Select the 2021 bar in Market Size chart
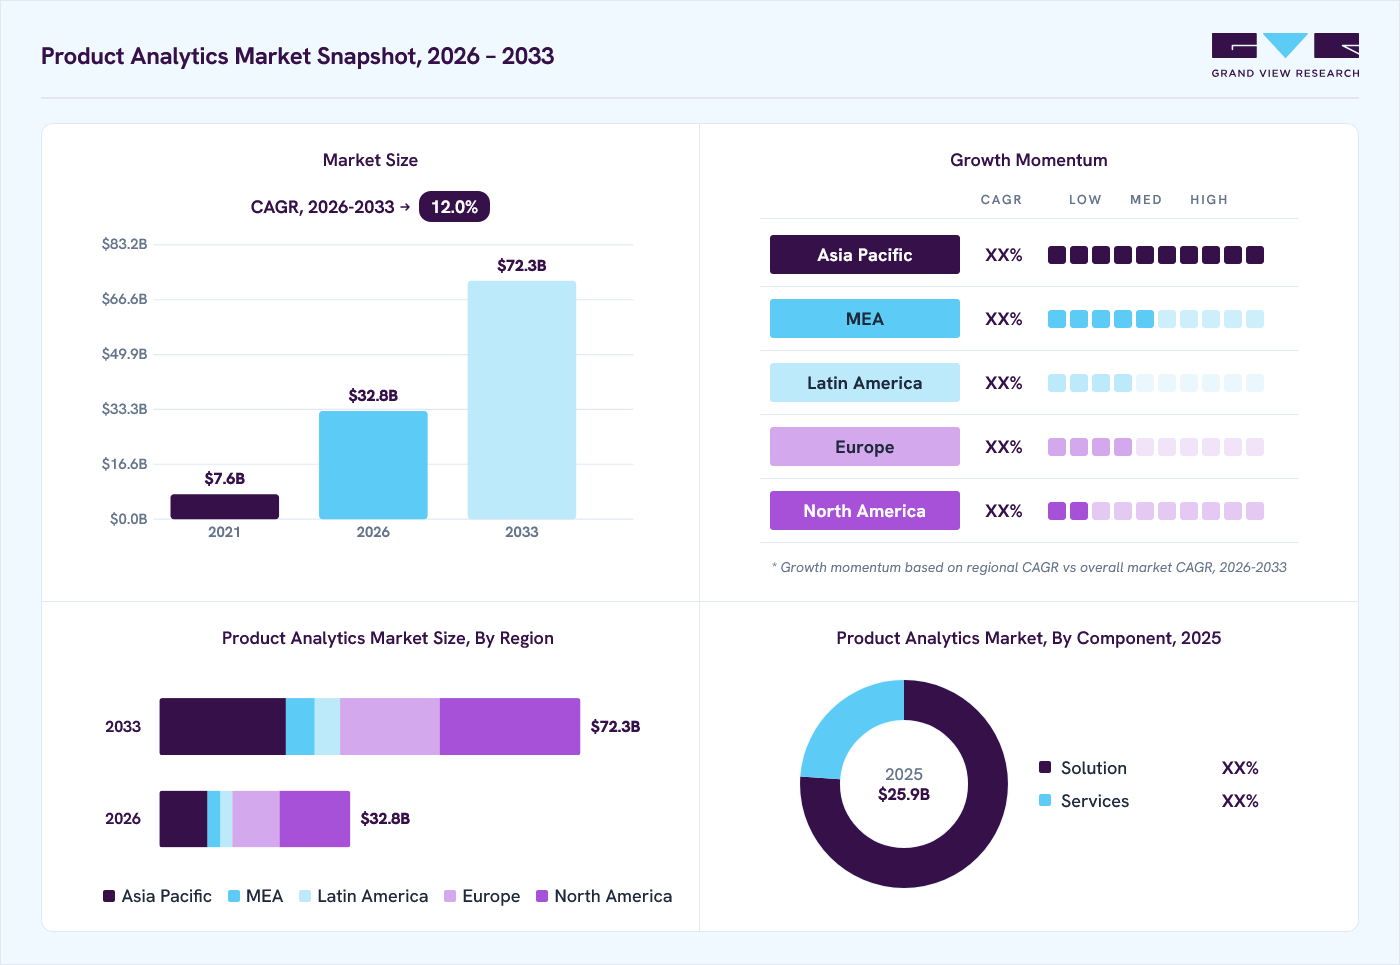This screenshot has height=965, width=1400. (x=224, y=506)
